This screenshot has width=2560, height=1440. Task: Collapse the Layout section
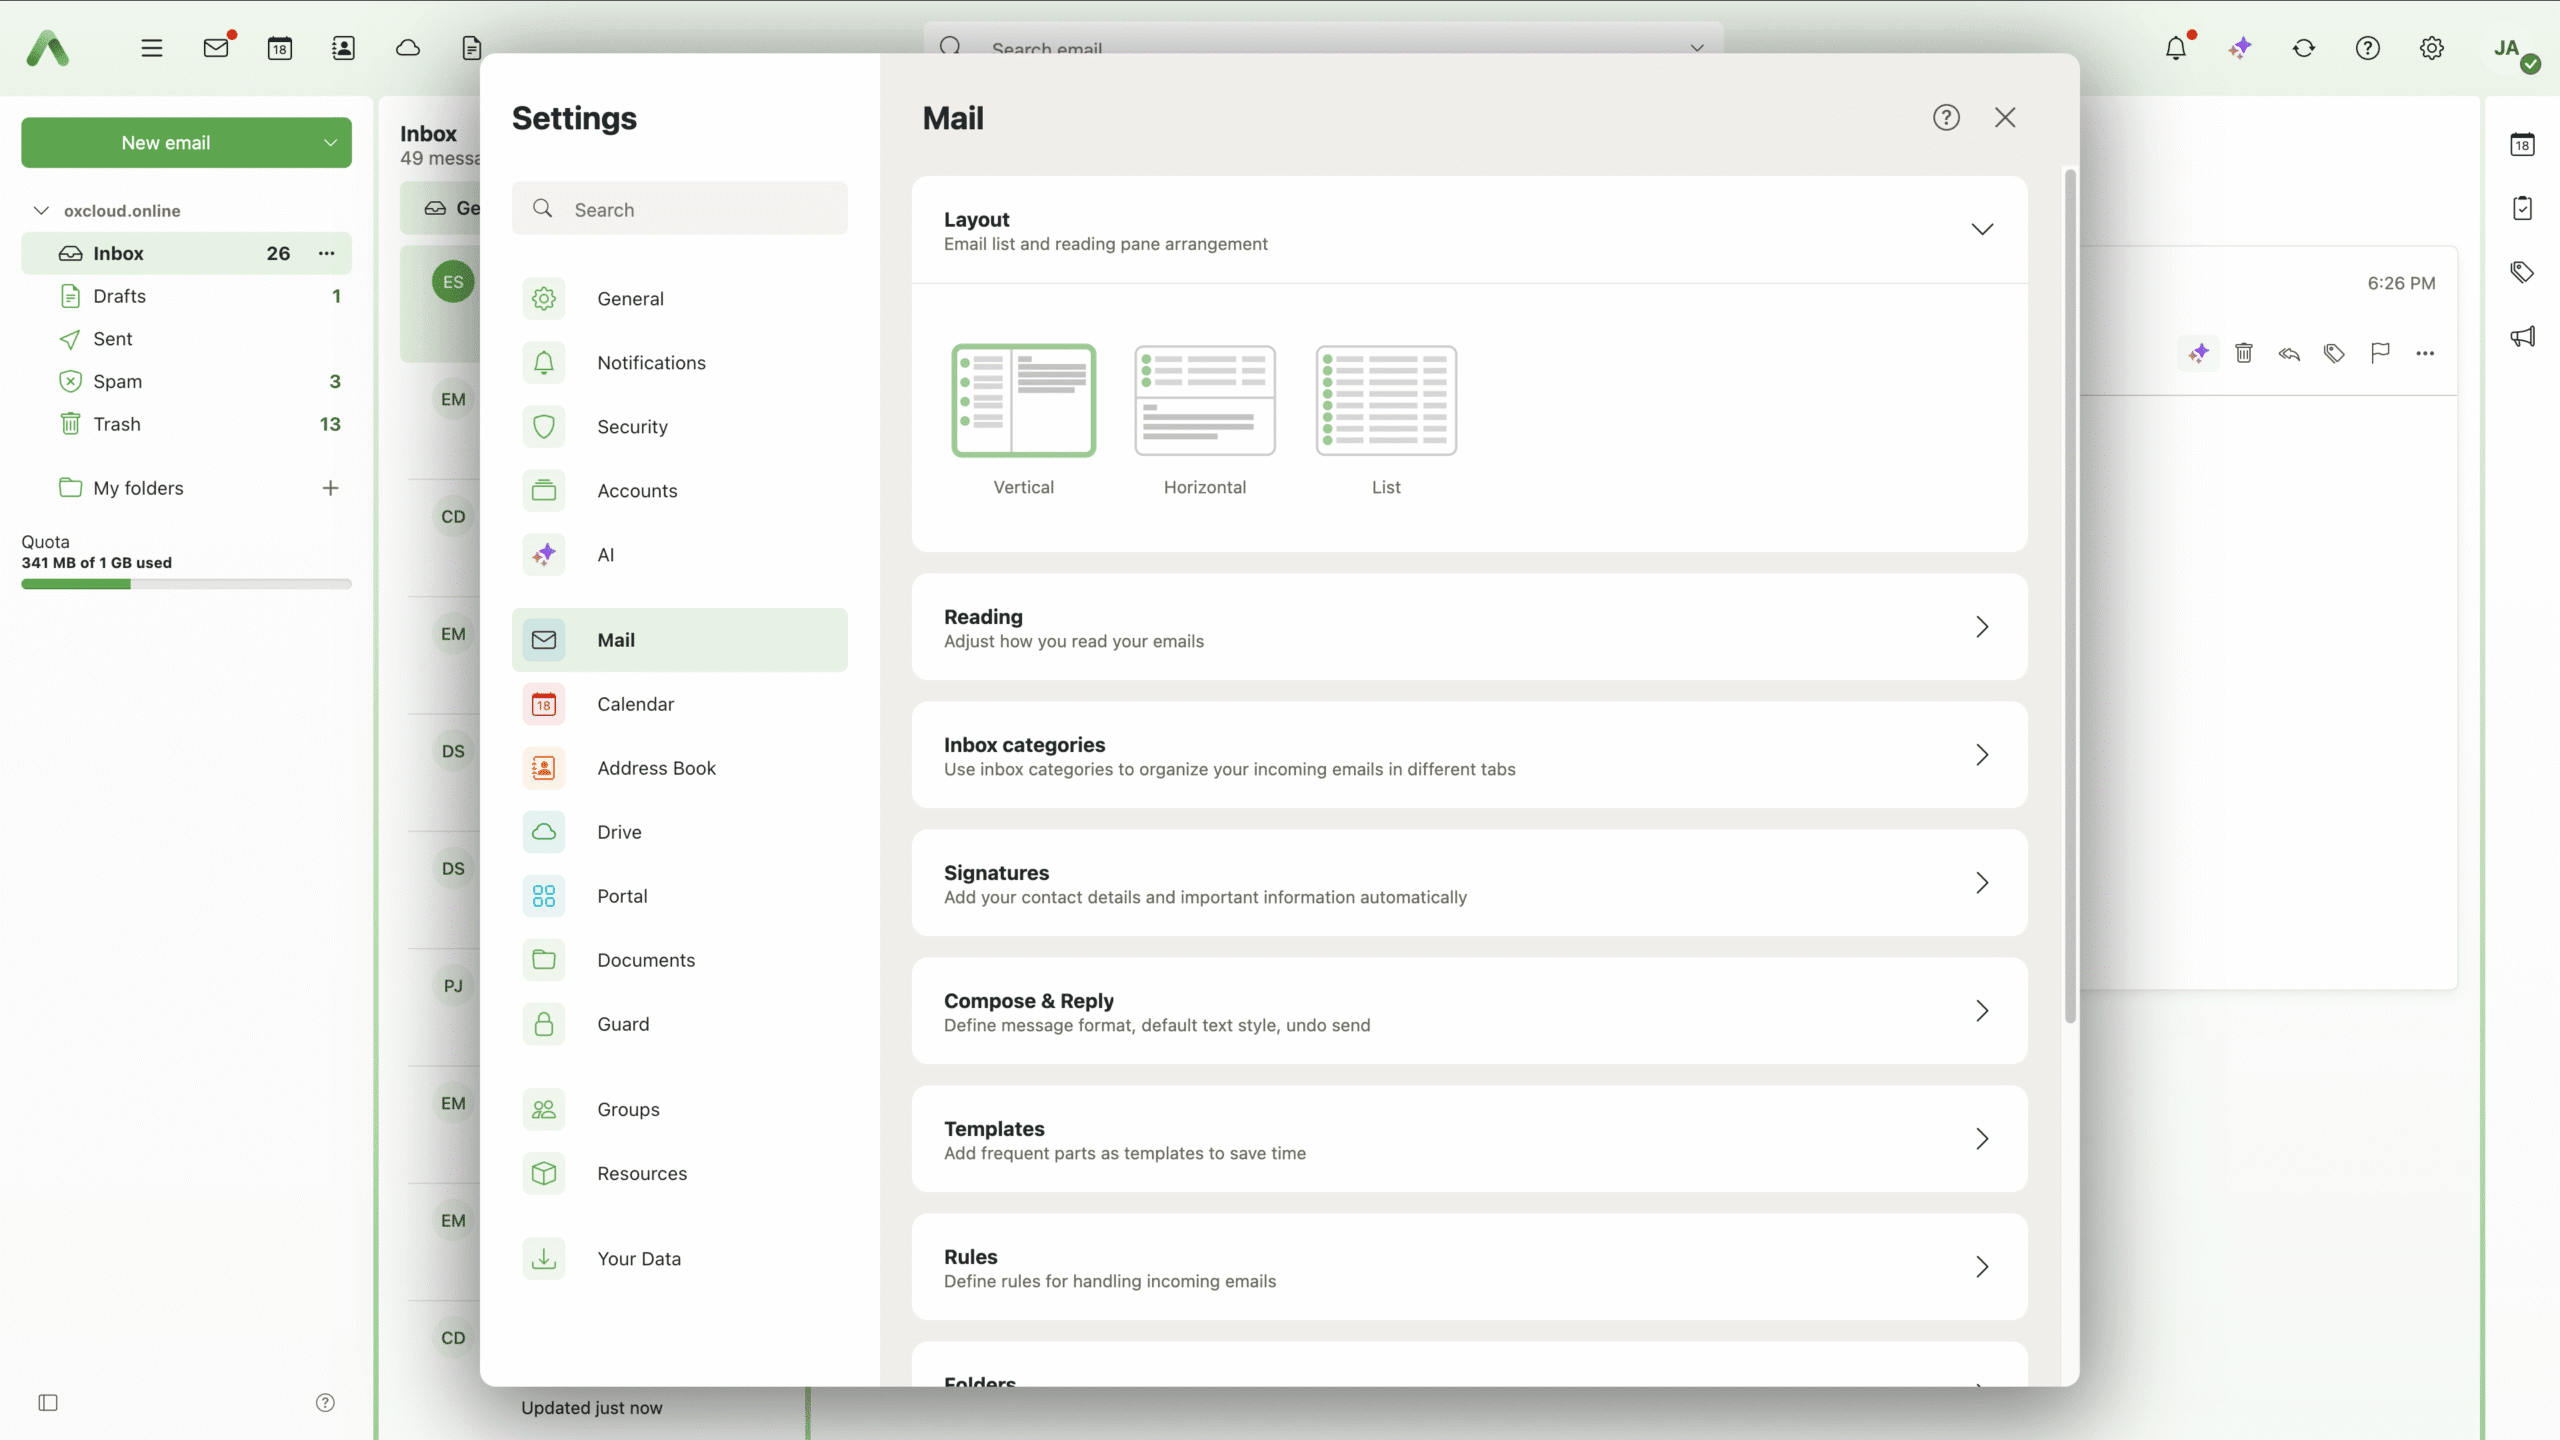pyautogui.click(x=1981, y=230)
